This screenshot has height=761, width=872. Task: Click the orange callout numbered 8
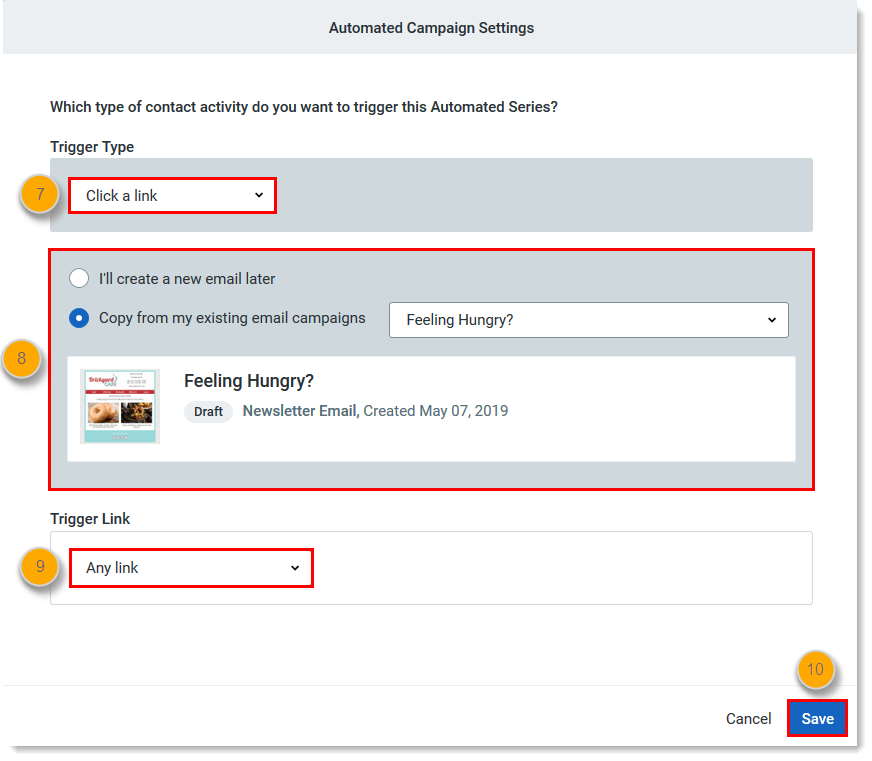coord(23,360)
